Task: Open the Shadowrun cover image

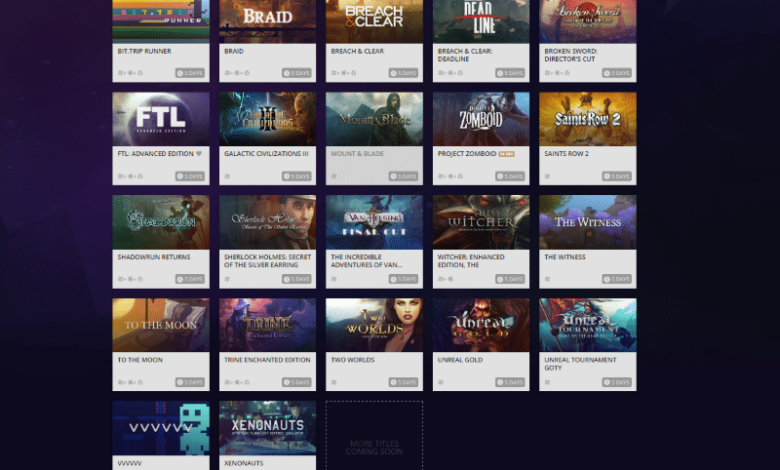Action: (161, 222)
